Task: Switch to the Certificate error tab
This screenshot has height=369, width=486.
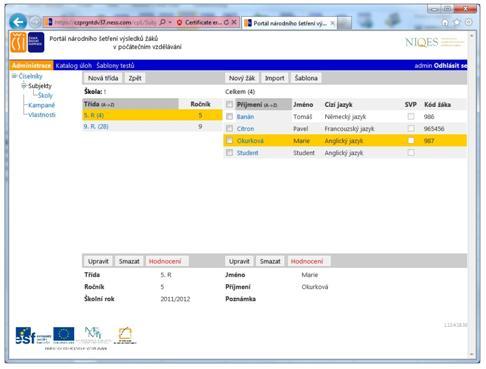Action: (202, 22)
